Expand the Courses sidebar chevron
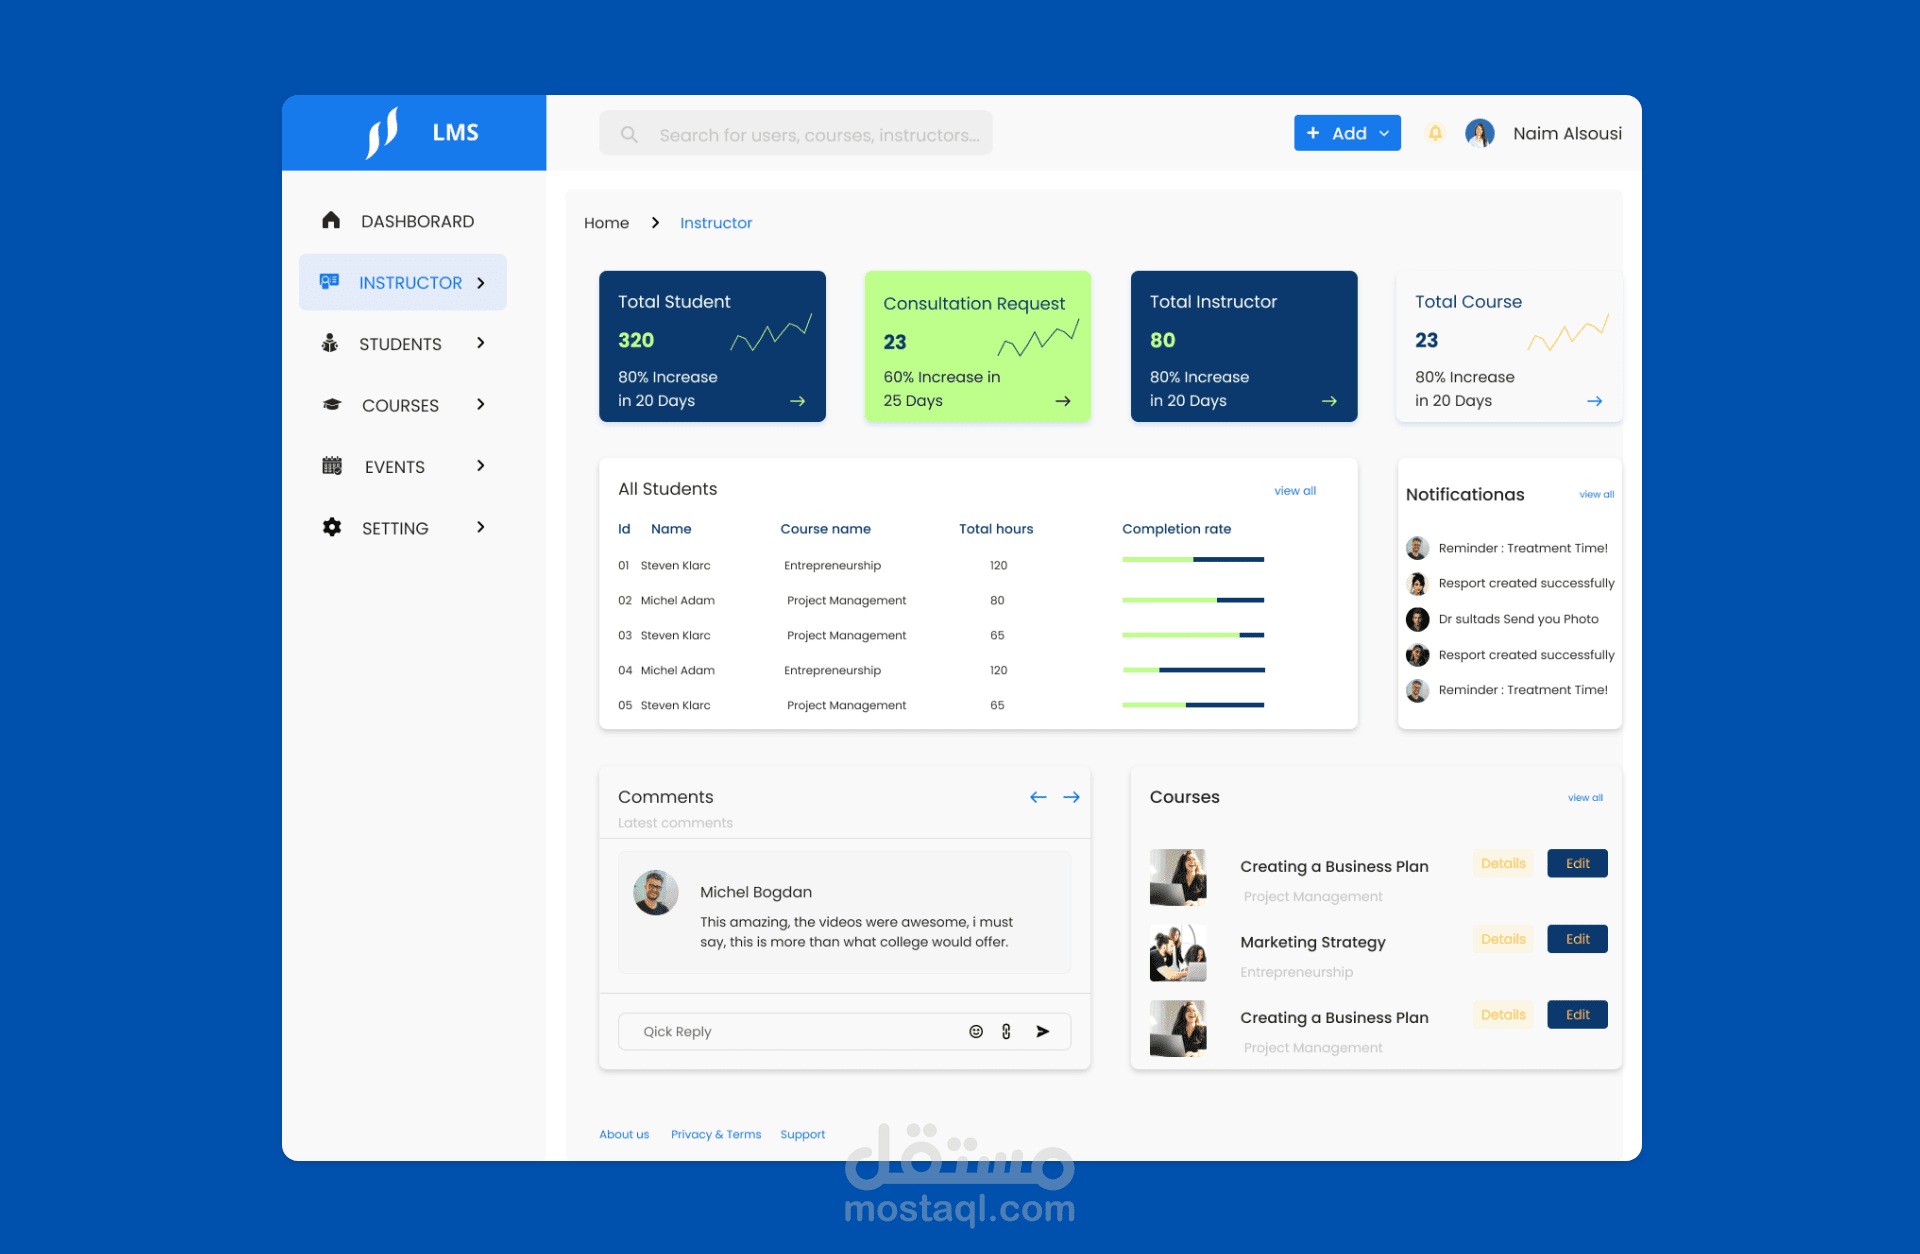The image size is (1920, 1254). pyautogui.click(x=481, y=404)
